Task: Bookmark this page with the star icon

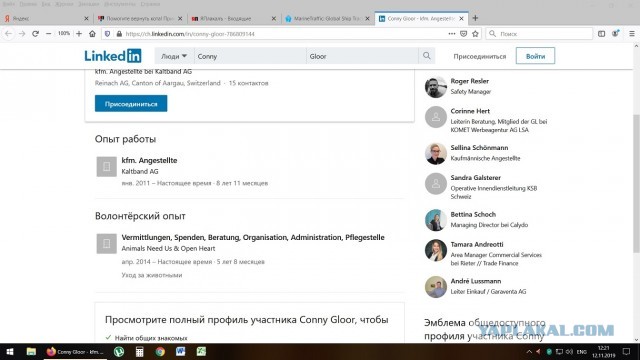Action: point(475,34)
